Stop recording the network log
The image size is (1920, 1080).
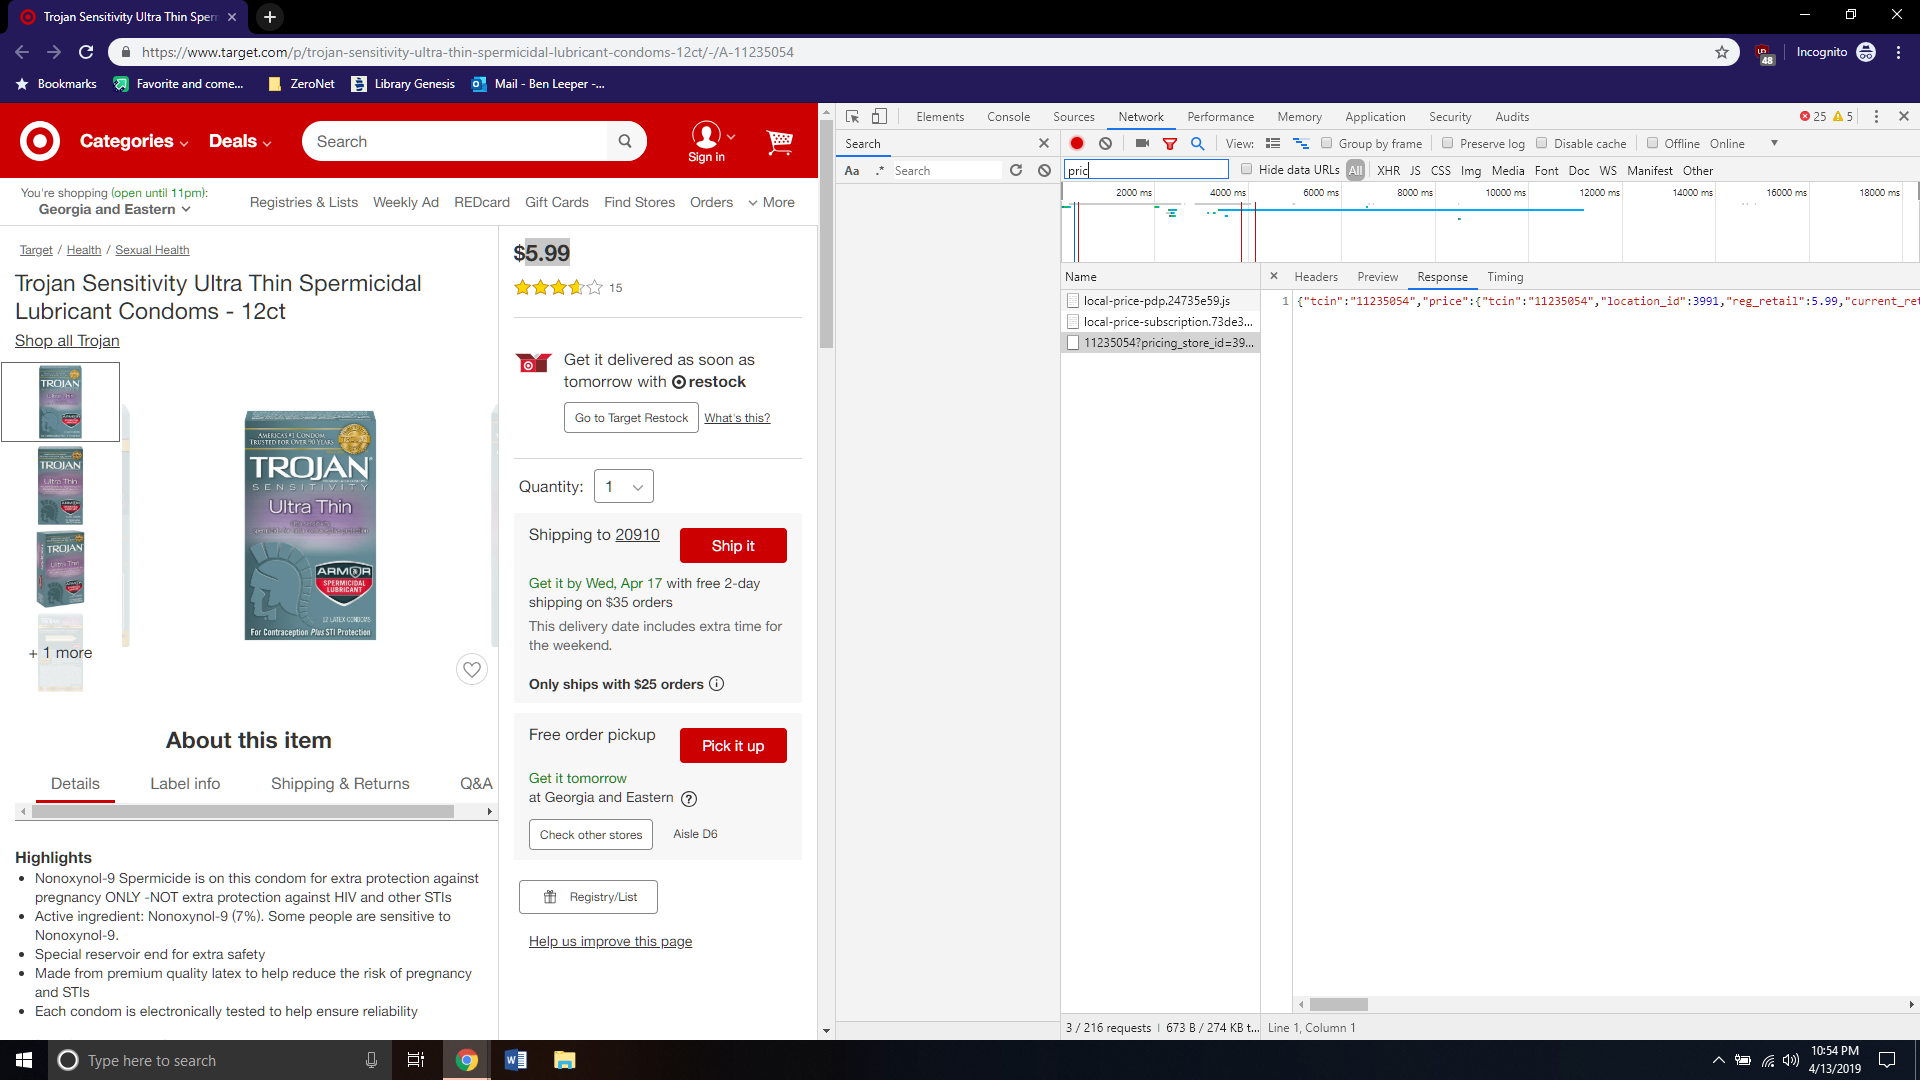coord(1077,144)
